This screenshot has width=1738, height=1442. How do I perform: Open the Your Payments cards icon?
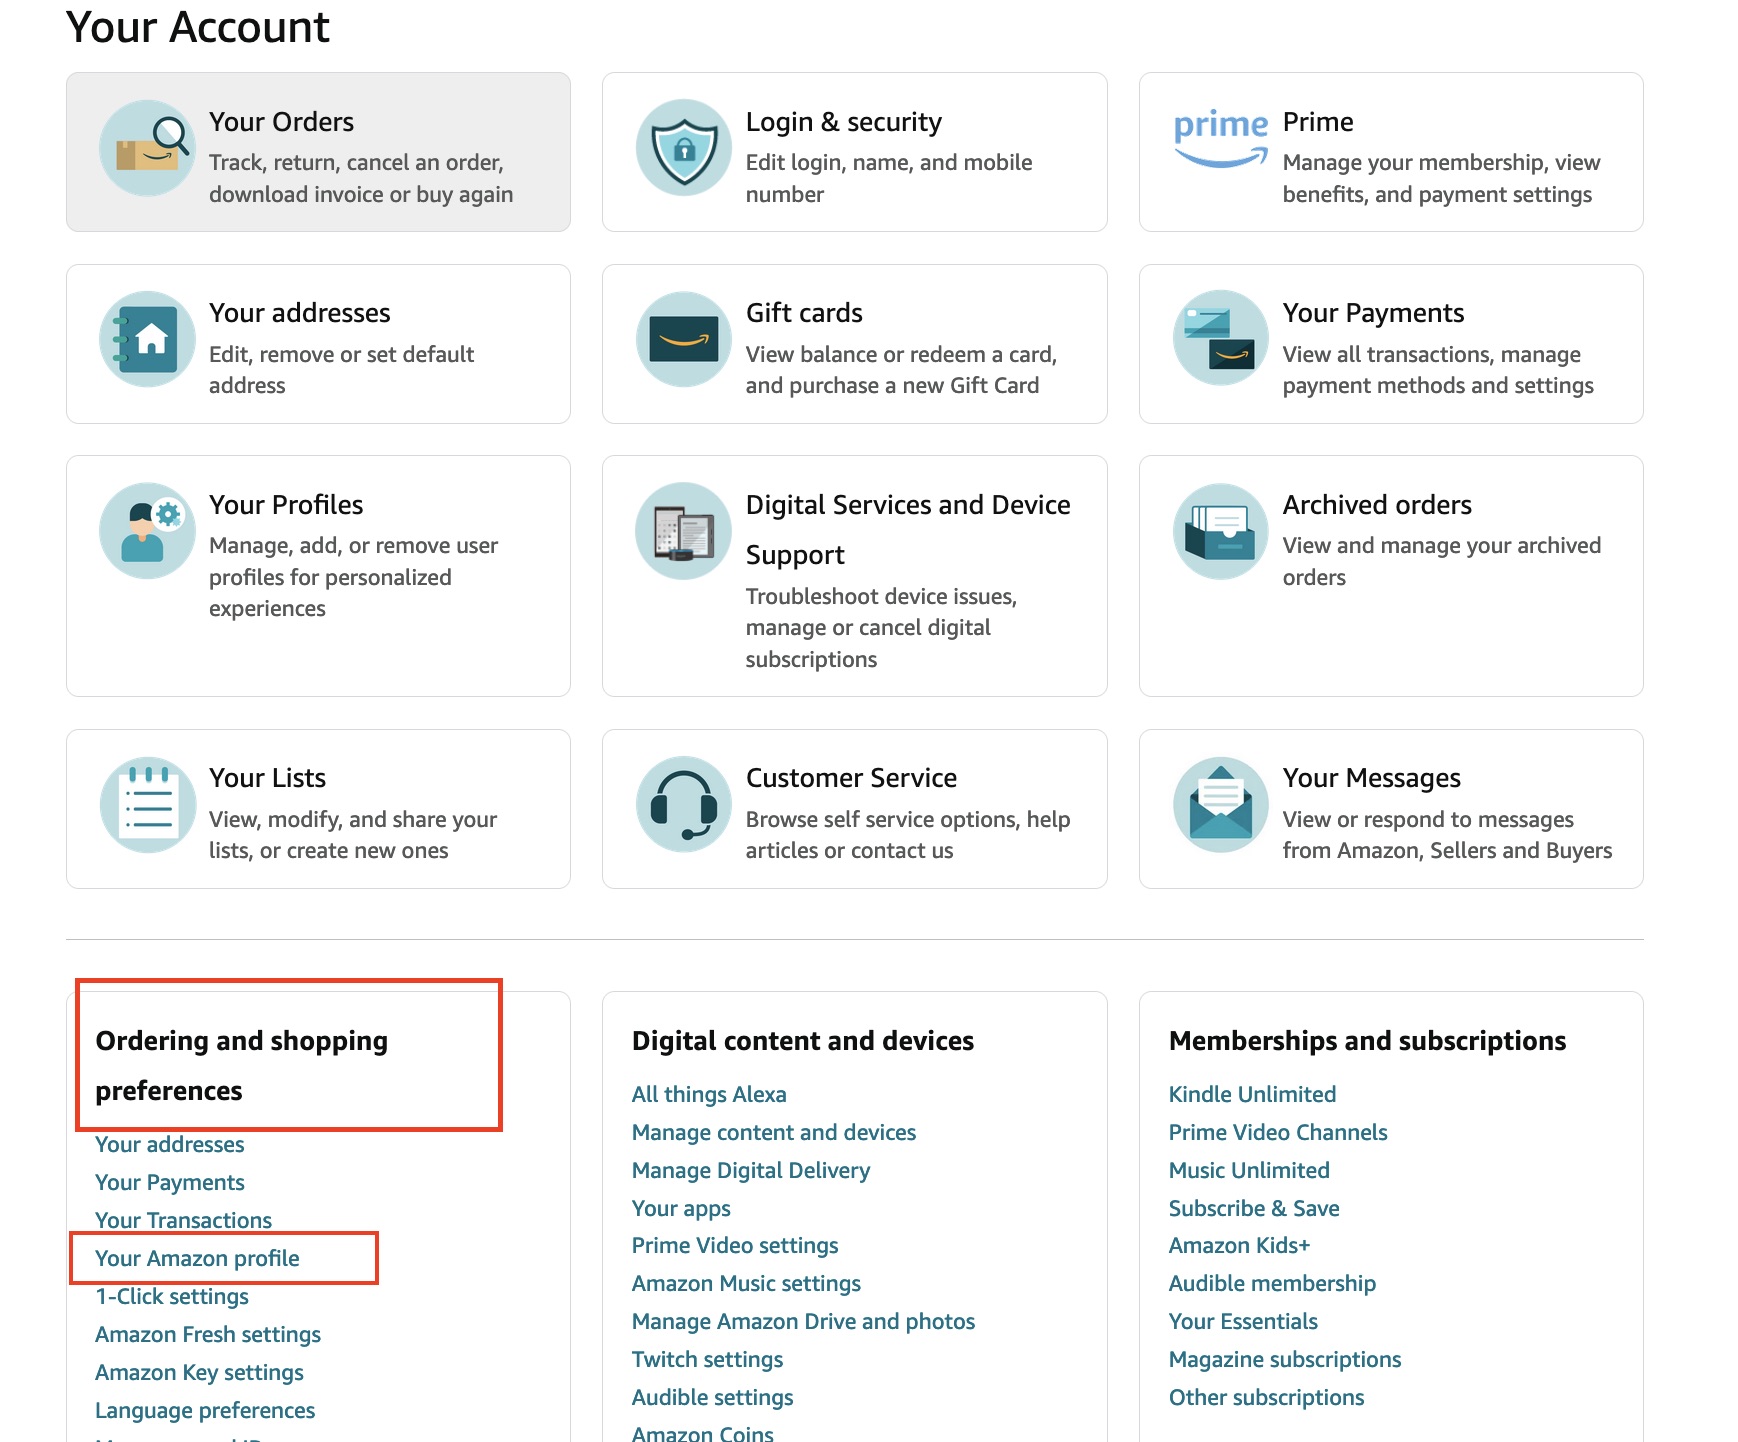point(1220,339)
